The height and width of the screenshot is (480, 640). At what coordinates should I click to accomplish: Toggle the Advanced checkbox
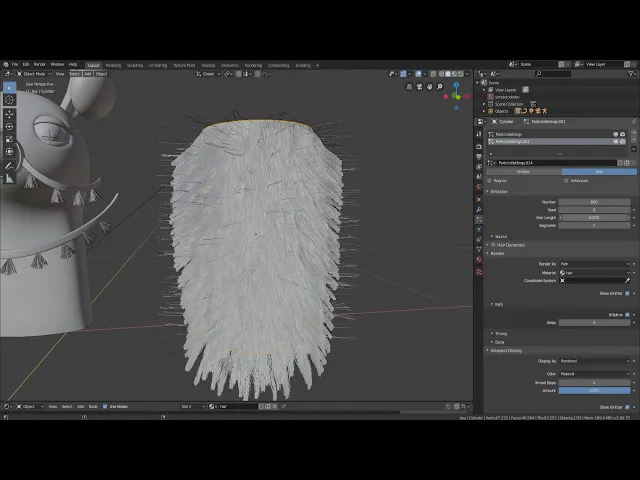click(x=567, y=180)
